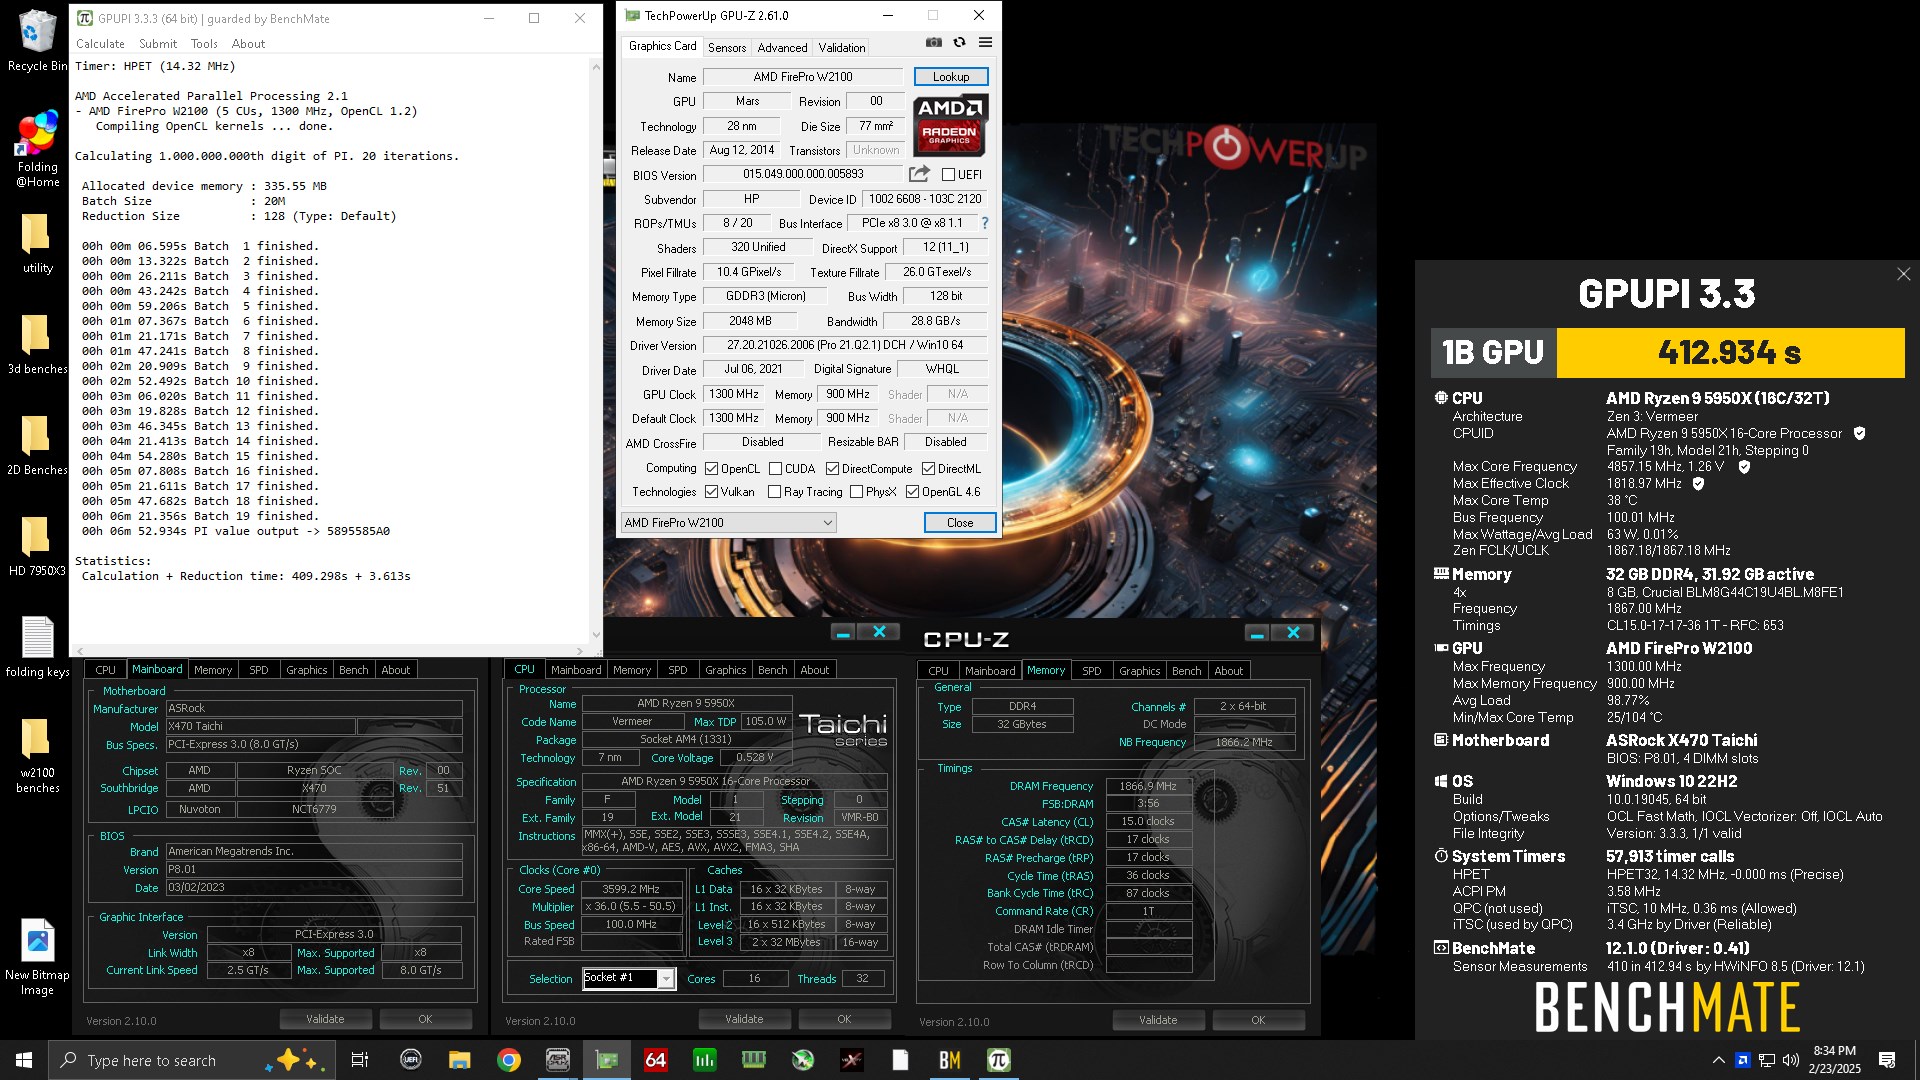Click the Bus Interface question mark icon
Screen dimensions: 1920x1080
(985, 223)
